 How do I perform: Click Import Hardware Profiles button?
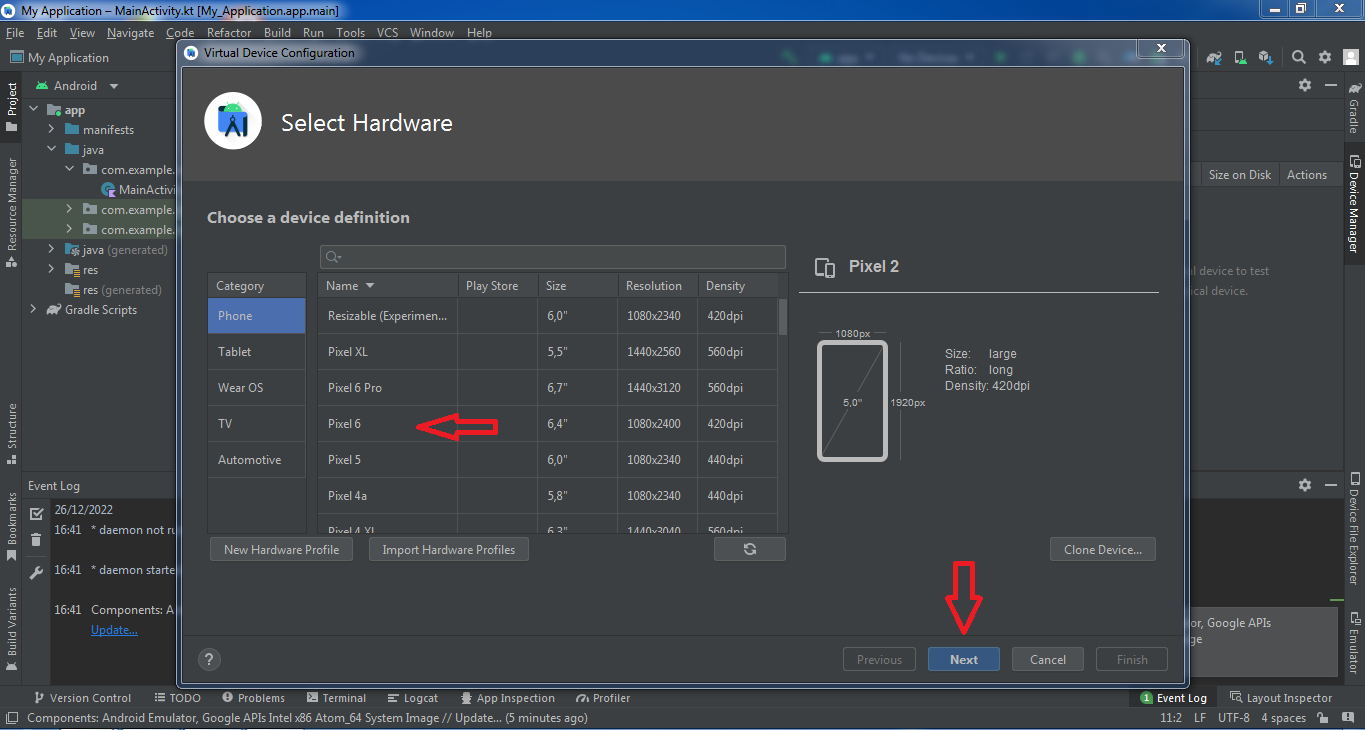click(449, 549)
